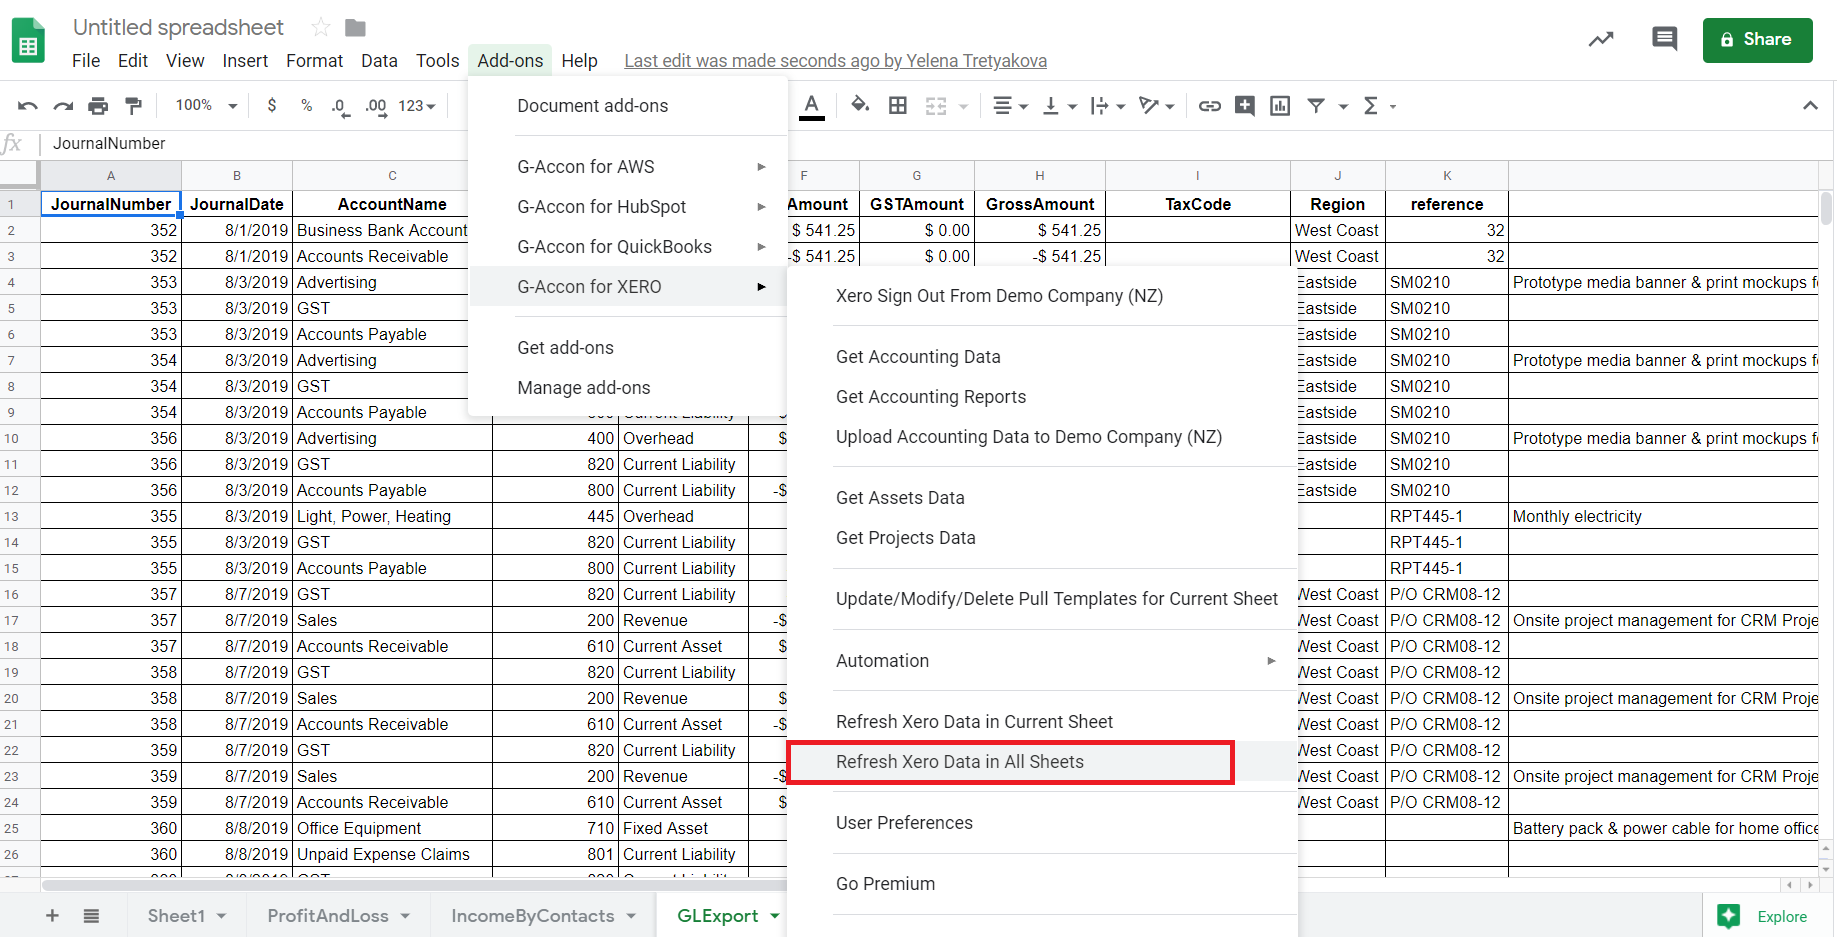Open the zoom level dropdown
Screen dimensions: 1837x937
207,105
